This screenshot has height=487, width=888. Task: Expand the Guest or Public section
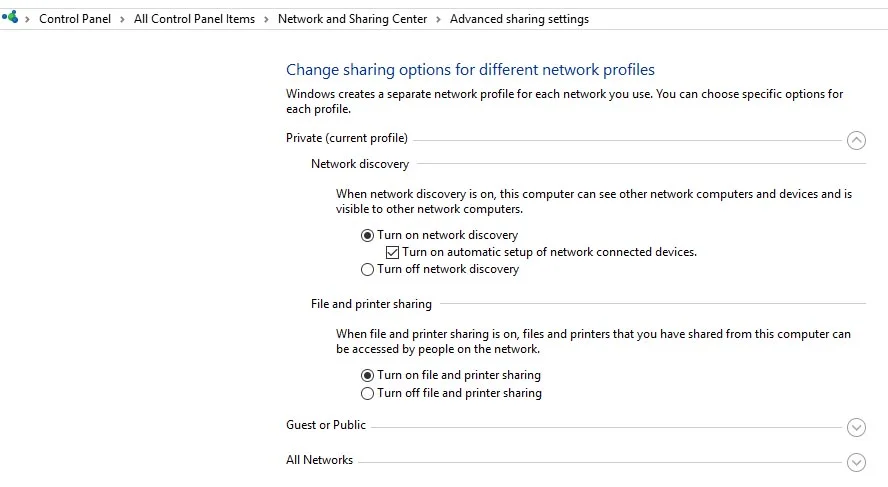pyautogui.click(x=856, y=428)
